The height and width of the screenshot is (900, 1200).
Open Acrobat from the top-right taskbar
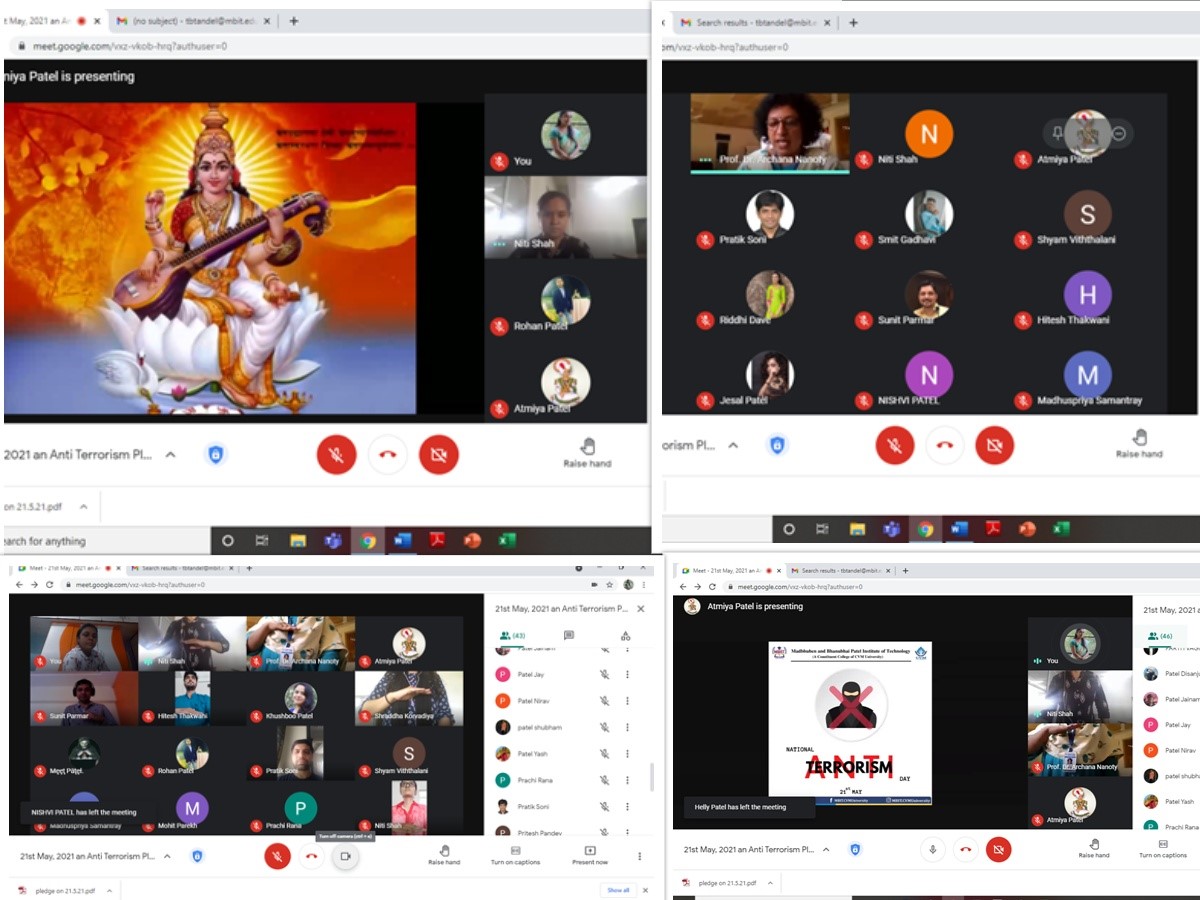[993, 529]
